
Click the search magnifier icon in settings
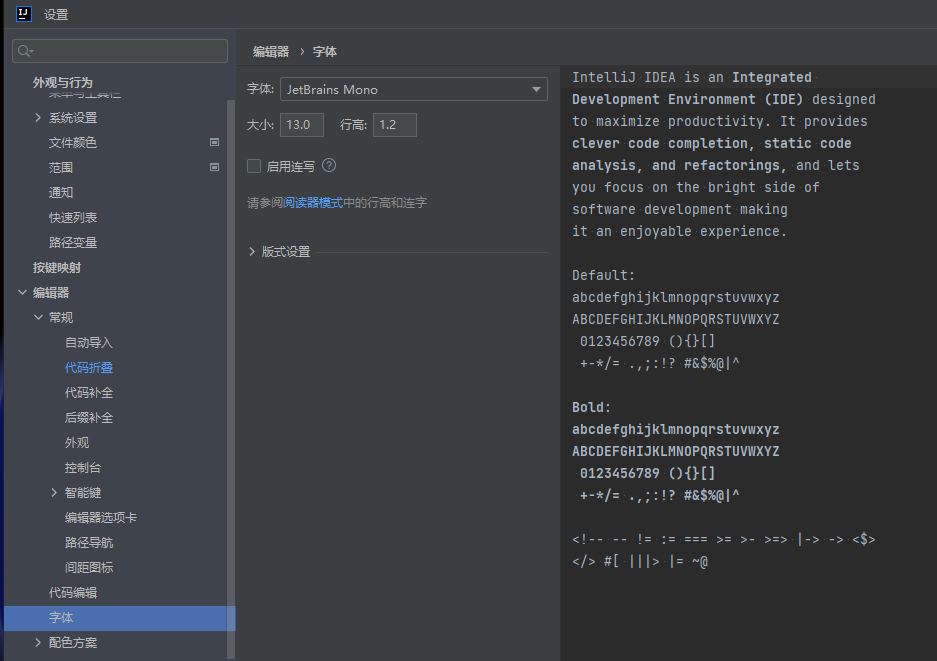[25, 51]
